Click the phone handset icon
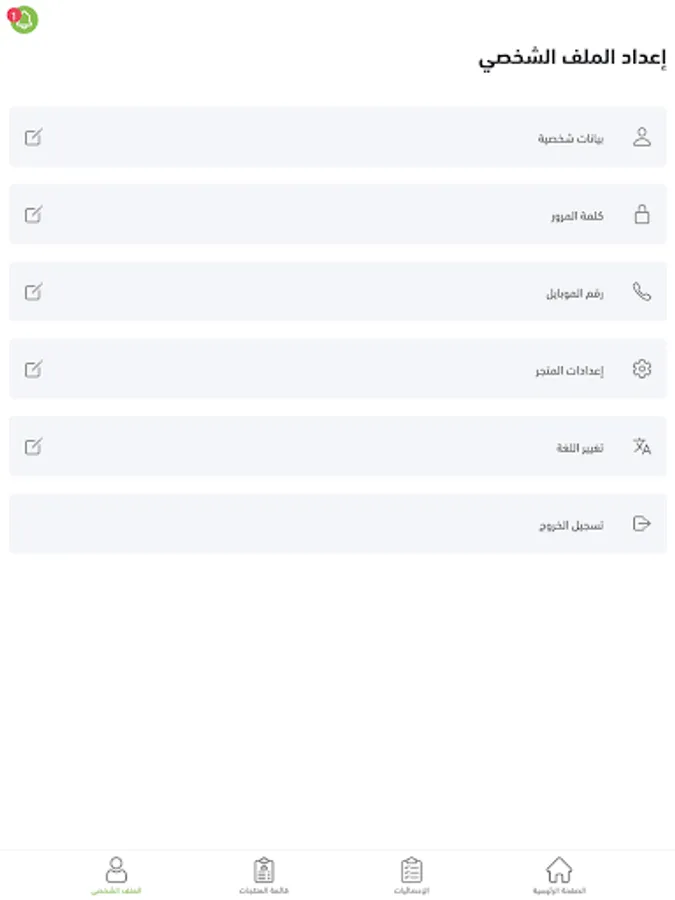This screenshot has height=900, width=675. click(642, 292)
